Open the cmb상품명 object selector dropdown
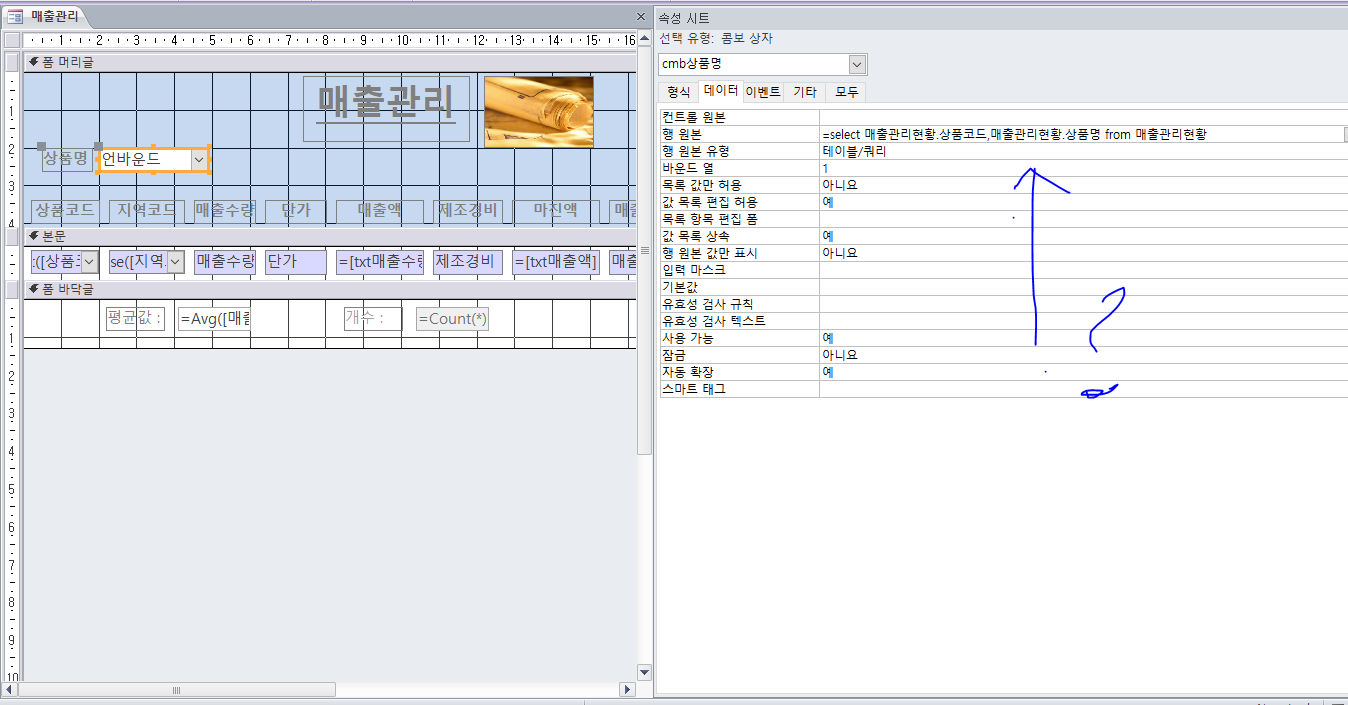 click(857, 64)
